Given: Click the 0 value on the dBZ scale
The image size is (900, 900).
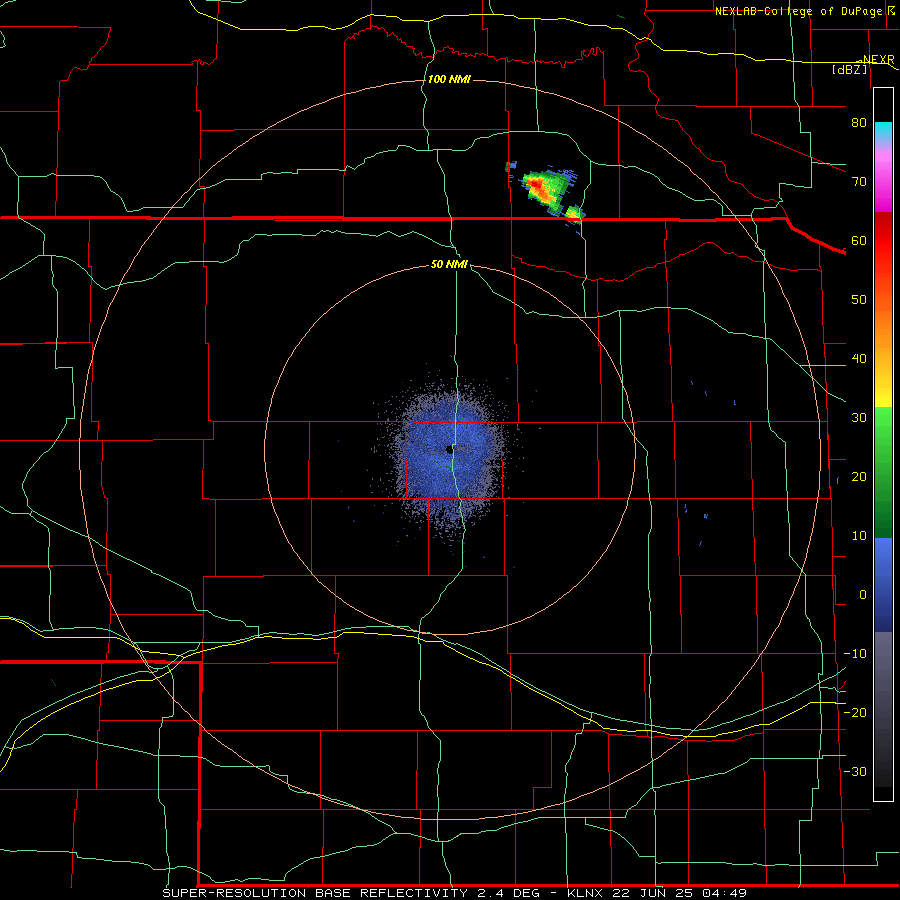Looking at the screenshot, I should point(863,595).
